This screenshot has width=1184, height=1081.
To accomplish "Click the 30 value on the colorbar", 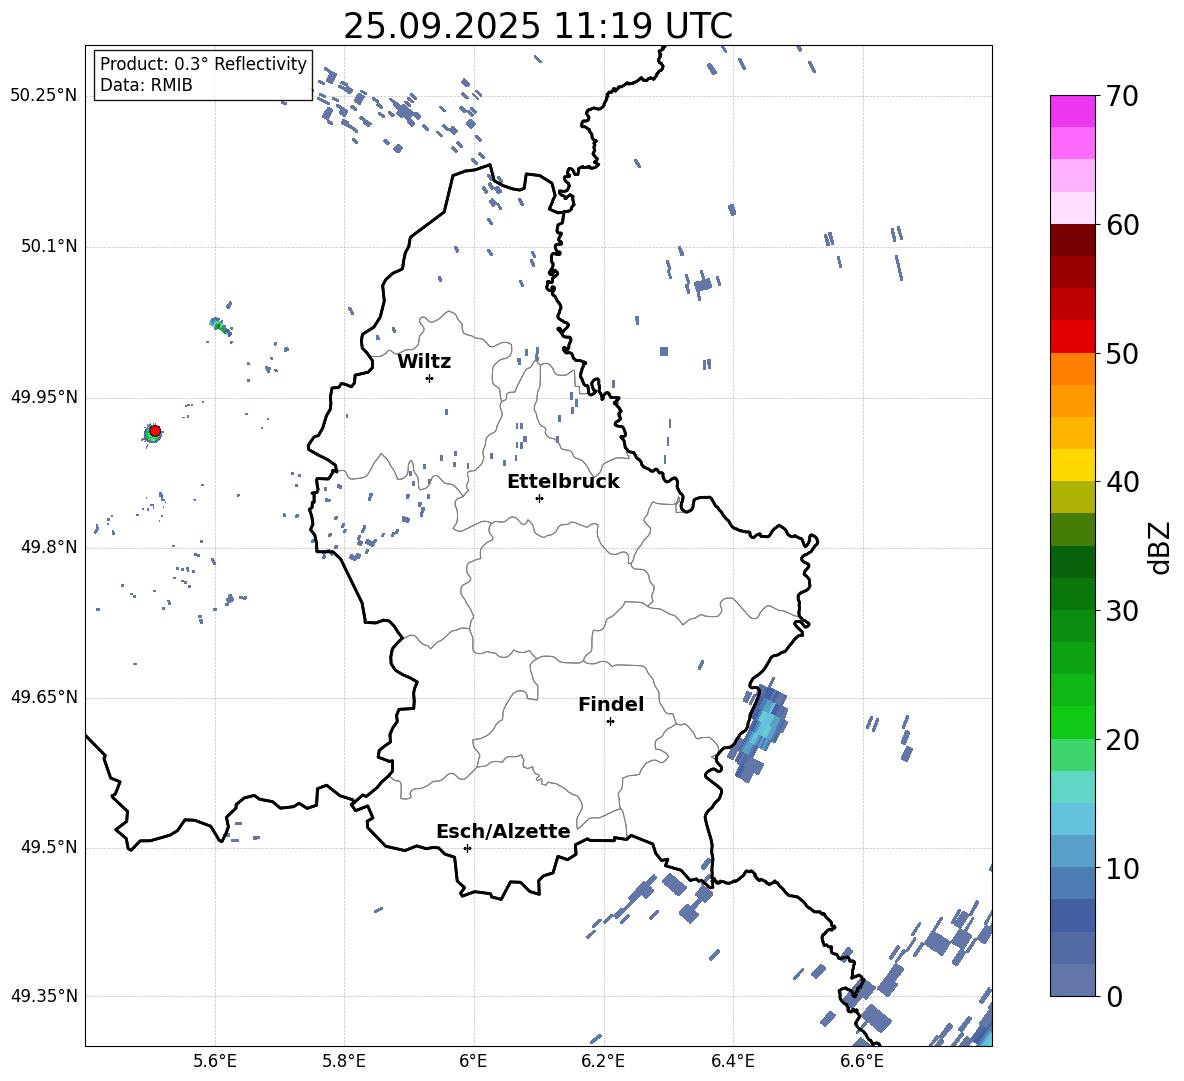I will click(x=1122, y=611).
